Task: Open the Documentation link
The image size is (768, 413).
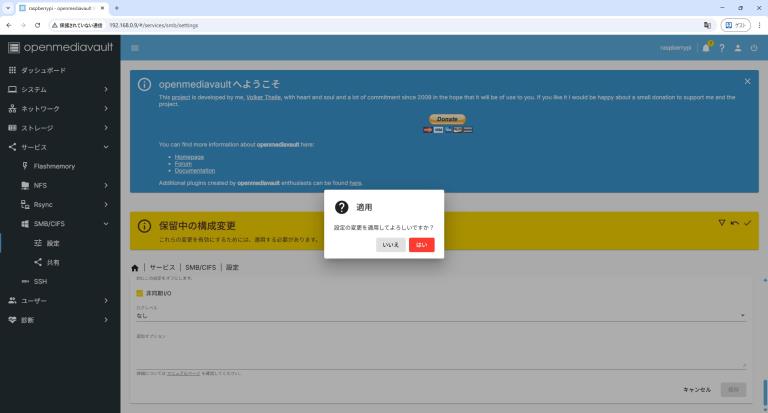Action: click(195, 170)
